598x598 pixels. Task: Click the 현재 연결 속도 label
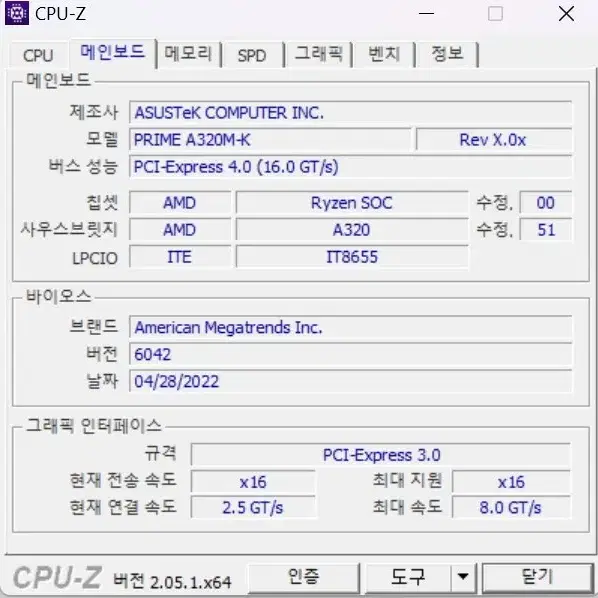pyautogui.click(x=123, y=507)
